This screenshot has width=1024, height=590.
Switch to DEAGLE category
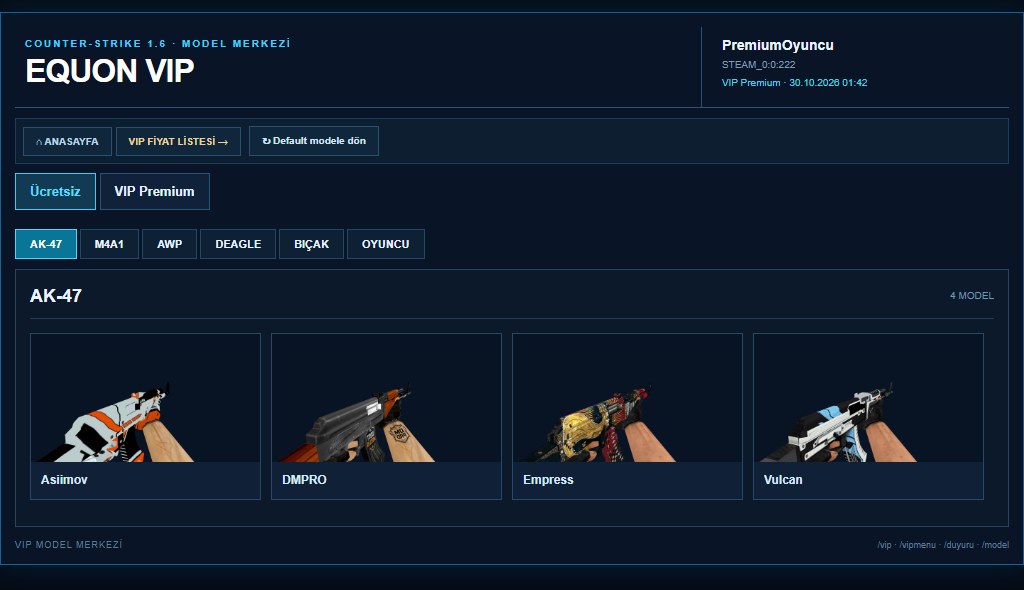tap(238, 244)
